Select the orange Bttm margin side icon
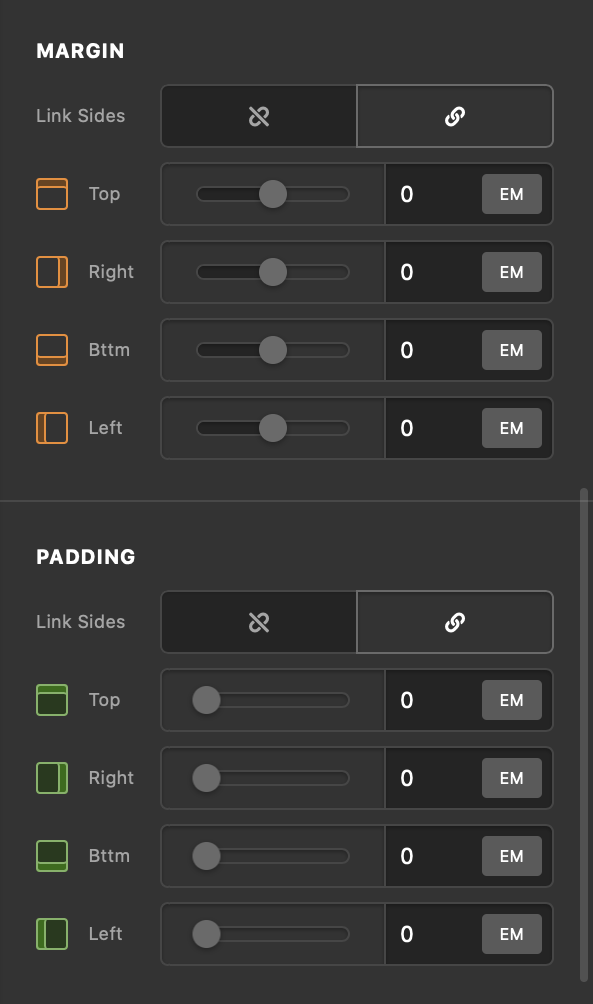 click(51, 350)
